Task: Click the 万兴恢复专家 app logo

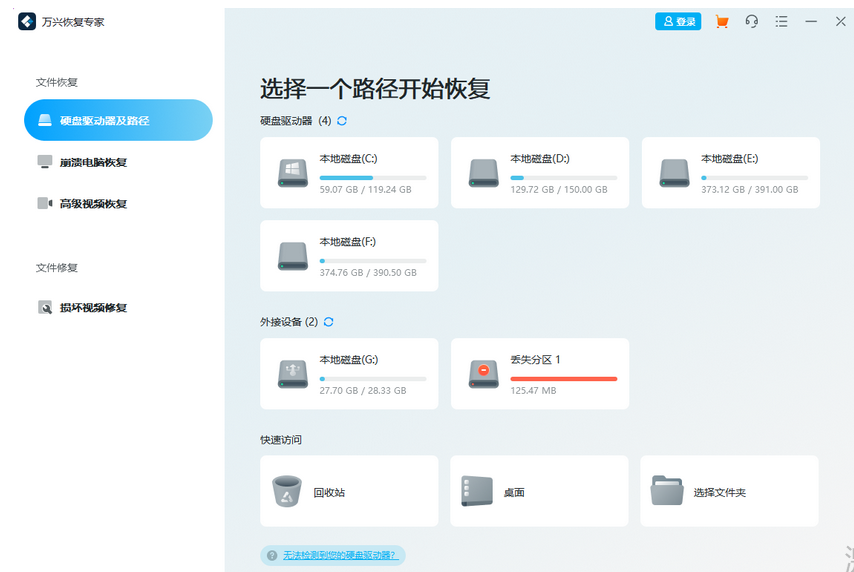Action: coord(27,22)
